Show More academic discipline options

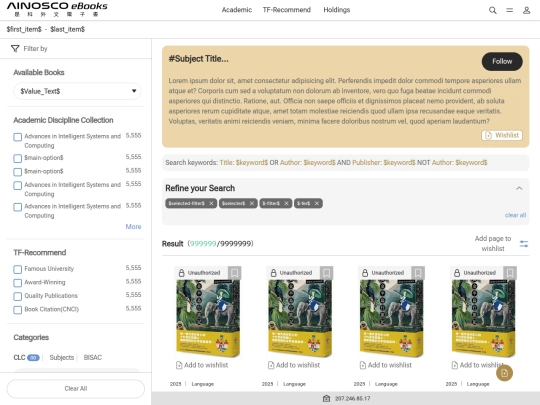point(133,227)
